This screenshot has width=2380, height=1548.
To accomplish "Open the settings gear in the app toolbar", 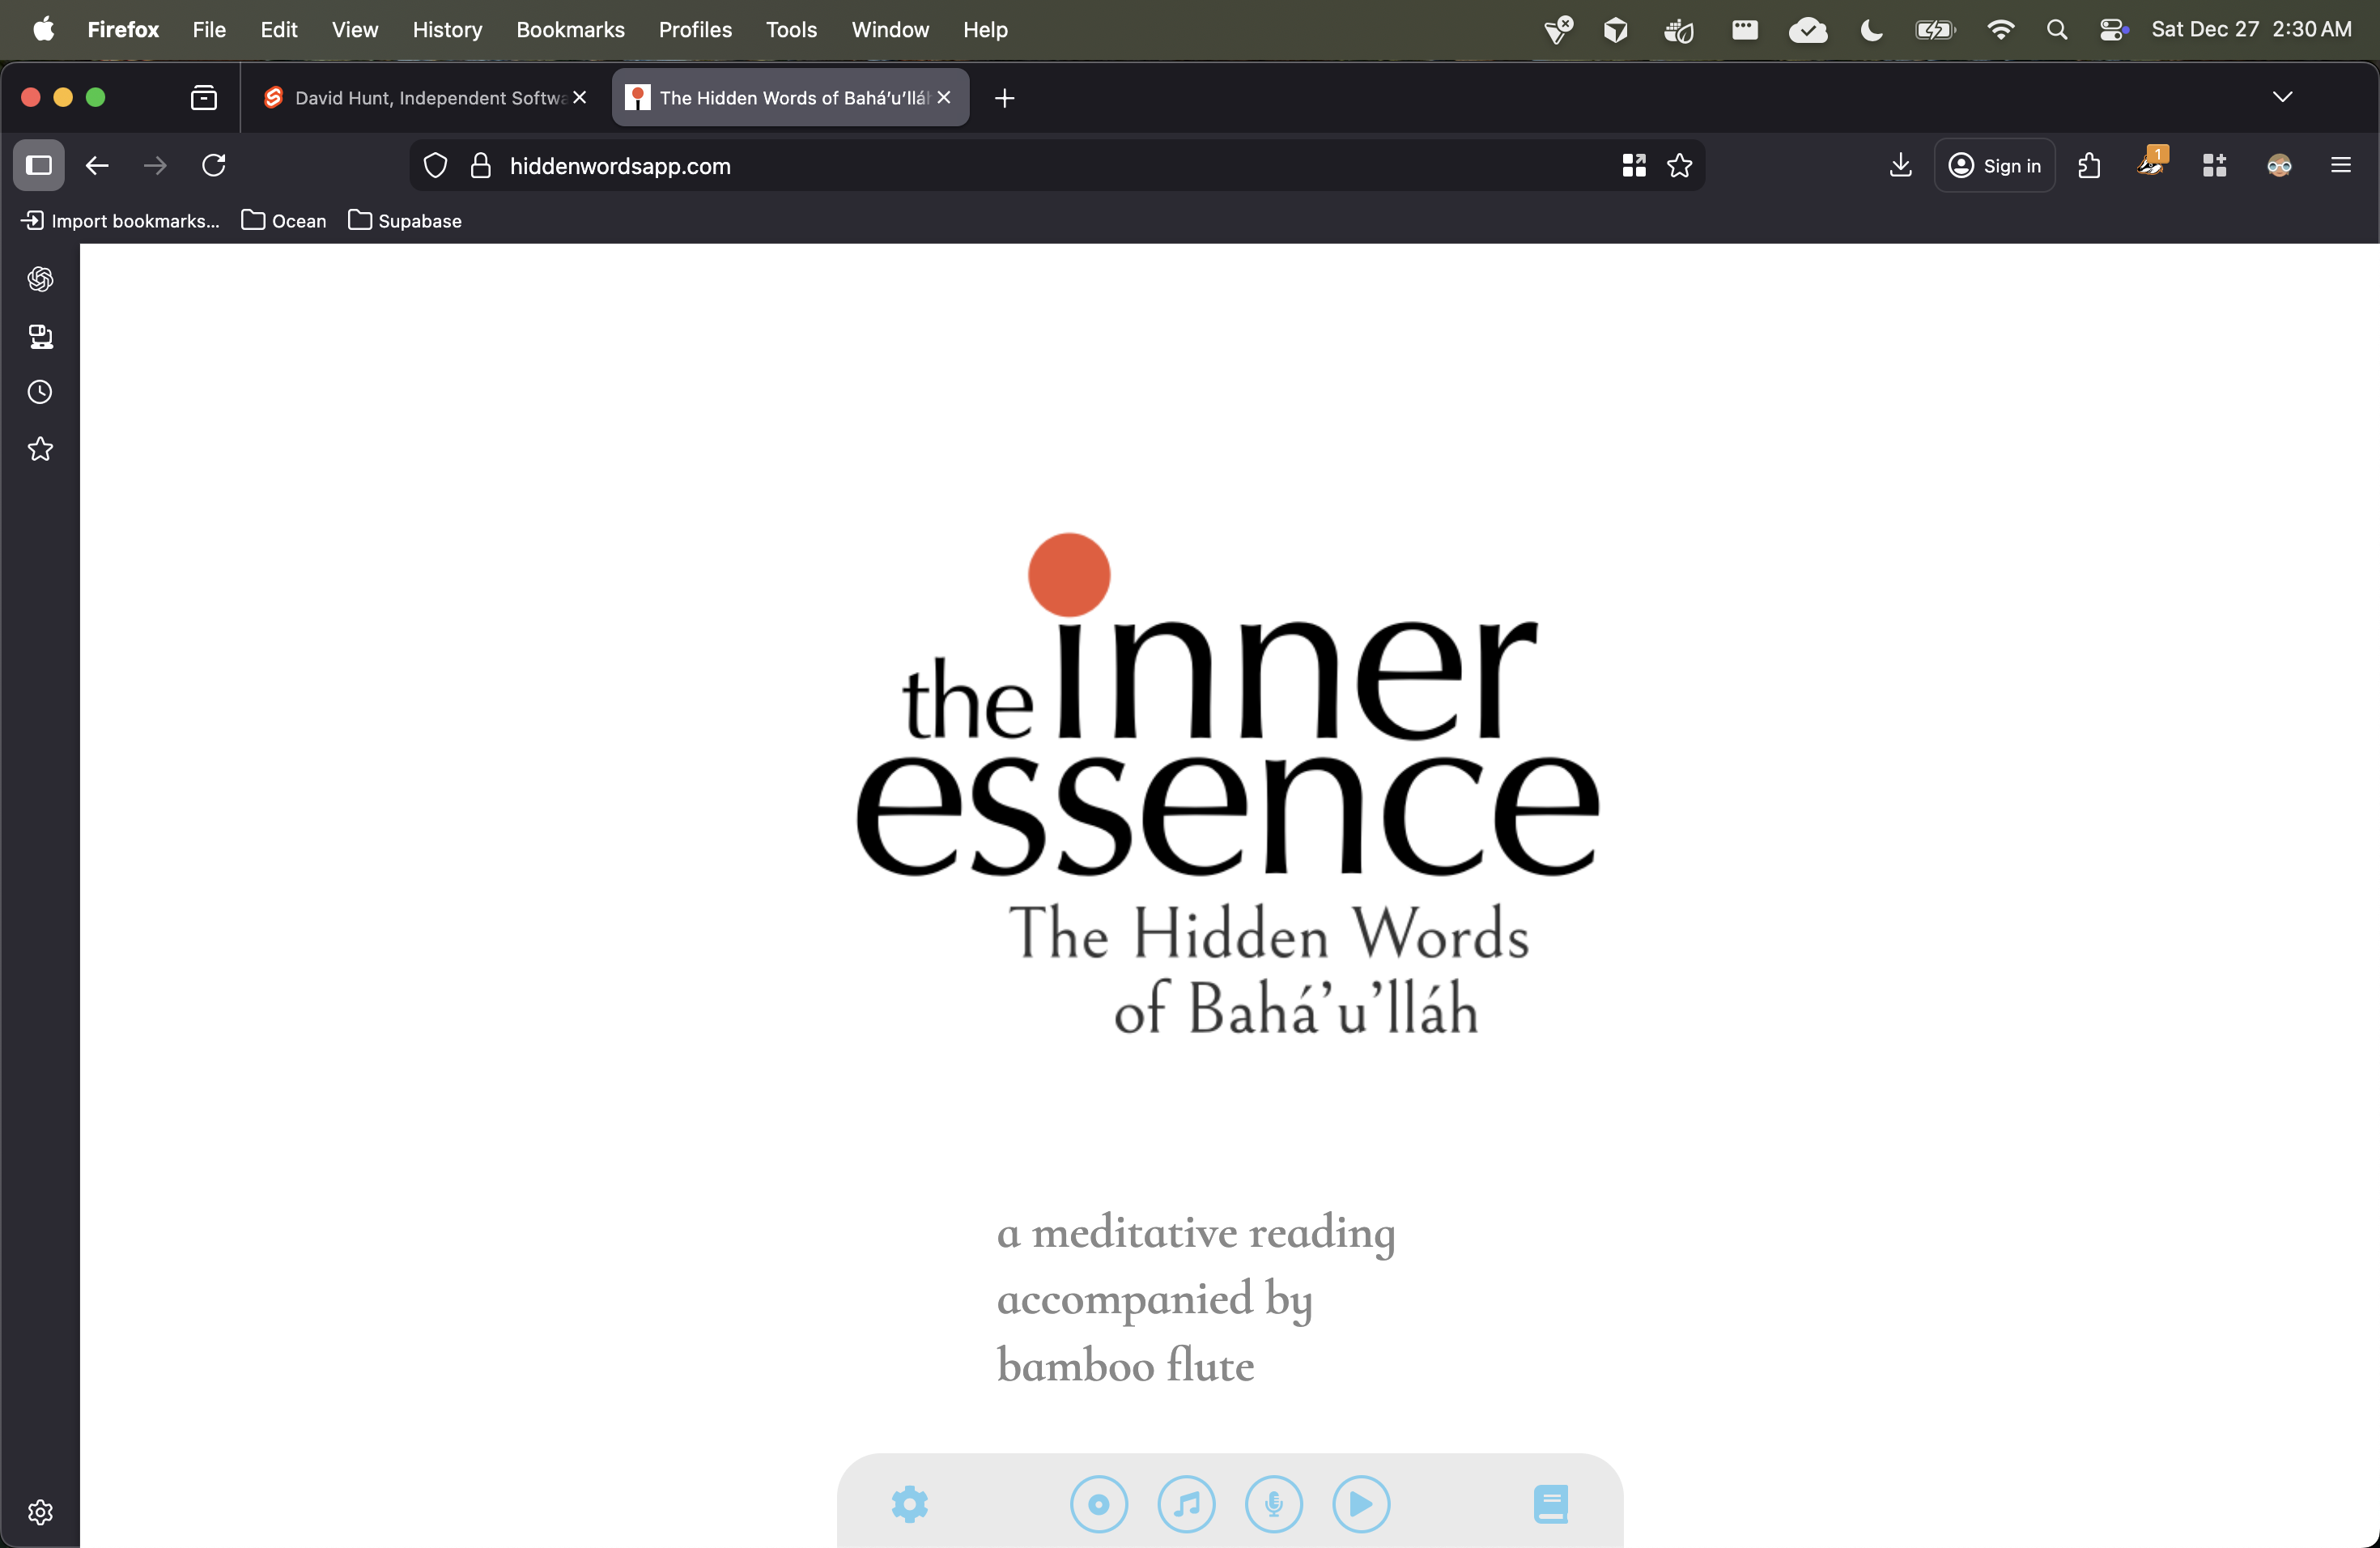I will click(x=908, y=1503).
